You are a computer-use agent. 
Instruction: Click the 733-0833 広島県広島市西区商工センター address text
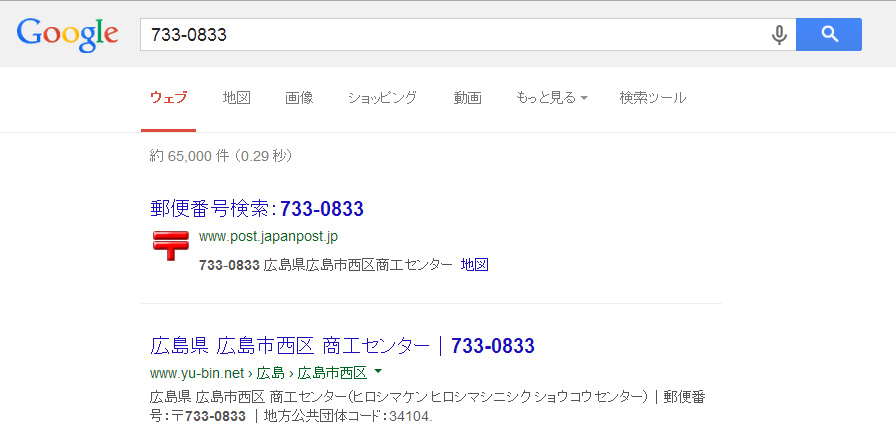326,265
